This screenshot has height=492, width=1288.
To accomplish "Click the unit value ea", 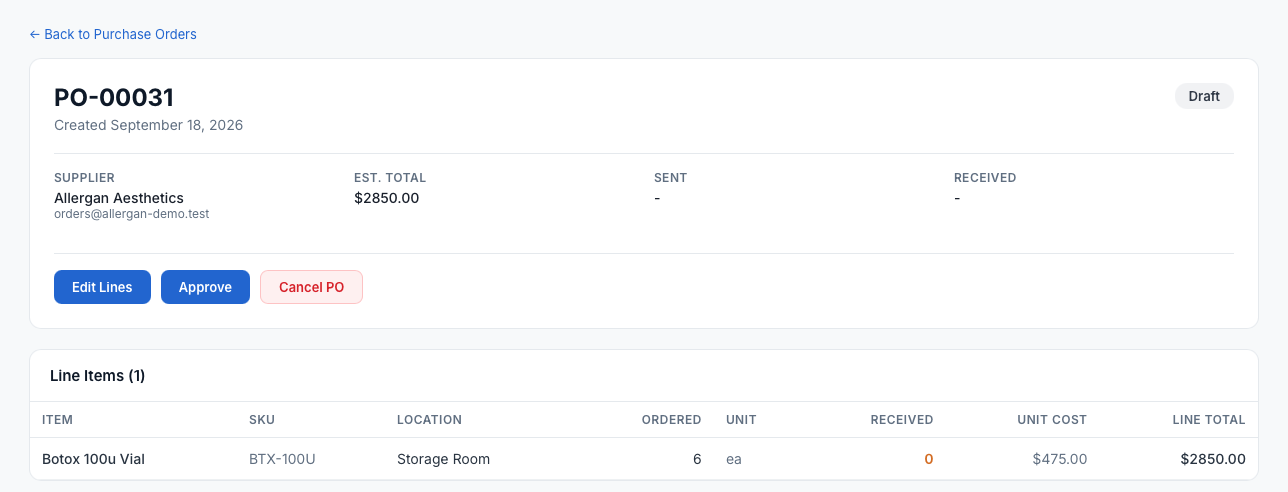I will click(734, 459).
